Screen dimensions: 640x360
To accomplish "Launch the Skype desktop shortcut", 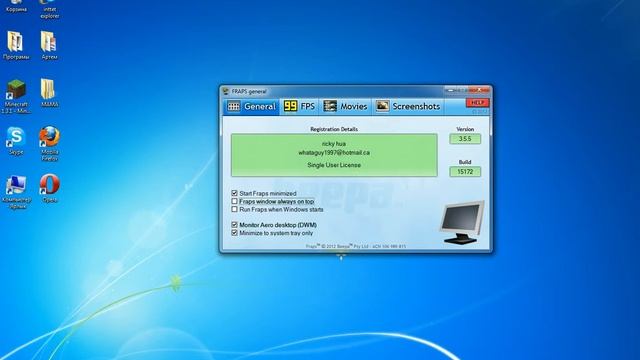I will click(x=16, y=140).
